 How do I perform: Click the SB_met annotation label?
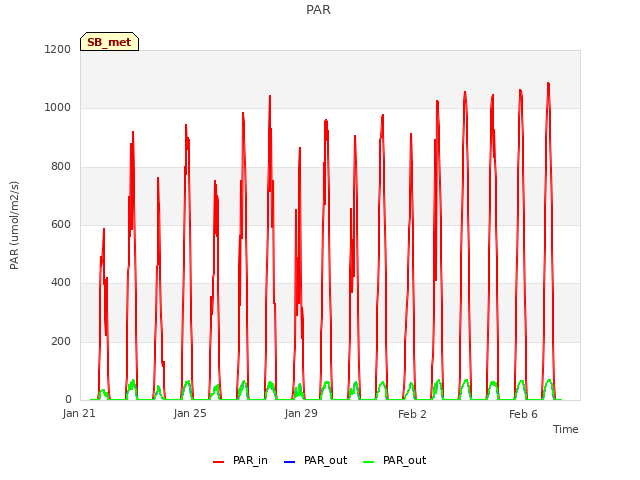(x=109, y=42)
